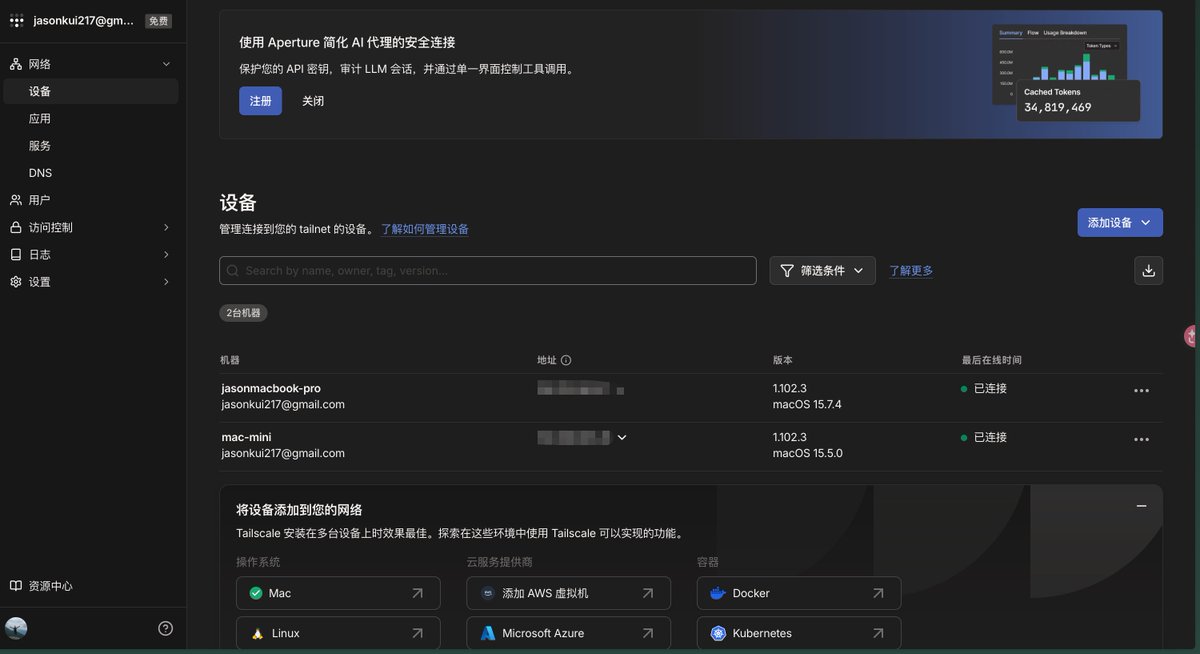Click the 注册 button in Aperture banner
Viewport: 1200px width, 654px height.
coord(260,101)
